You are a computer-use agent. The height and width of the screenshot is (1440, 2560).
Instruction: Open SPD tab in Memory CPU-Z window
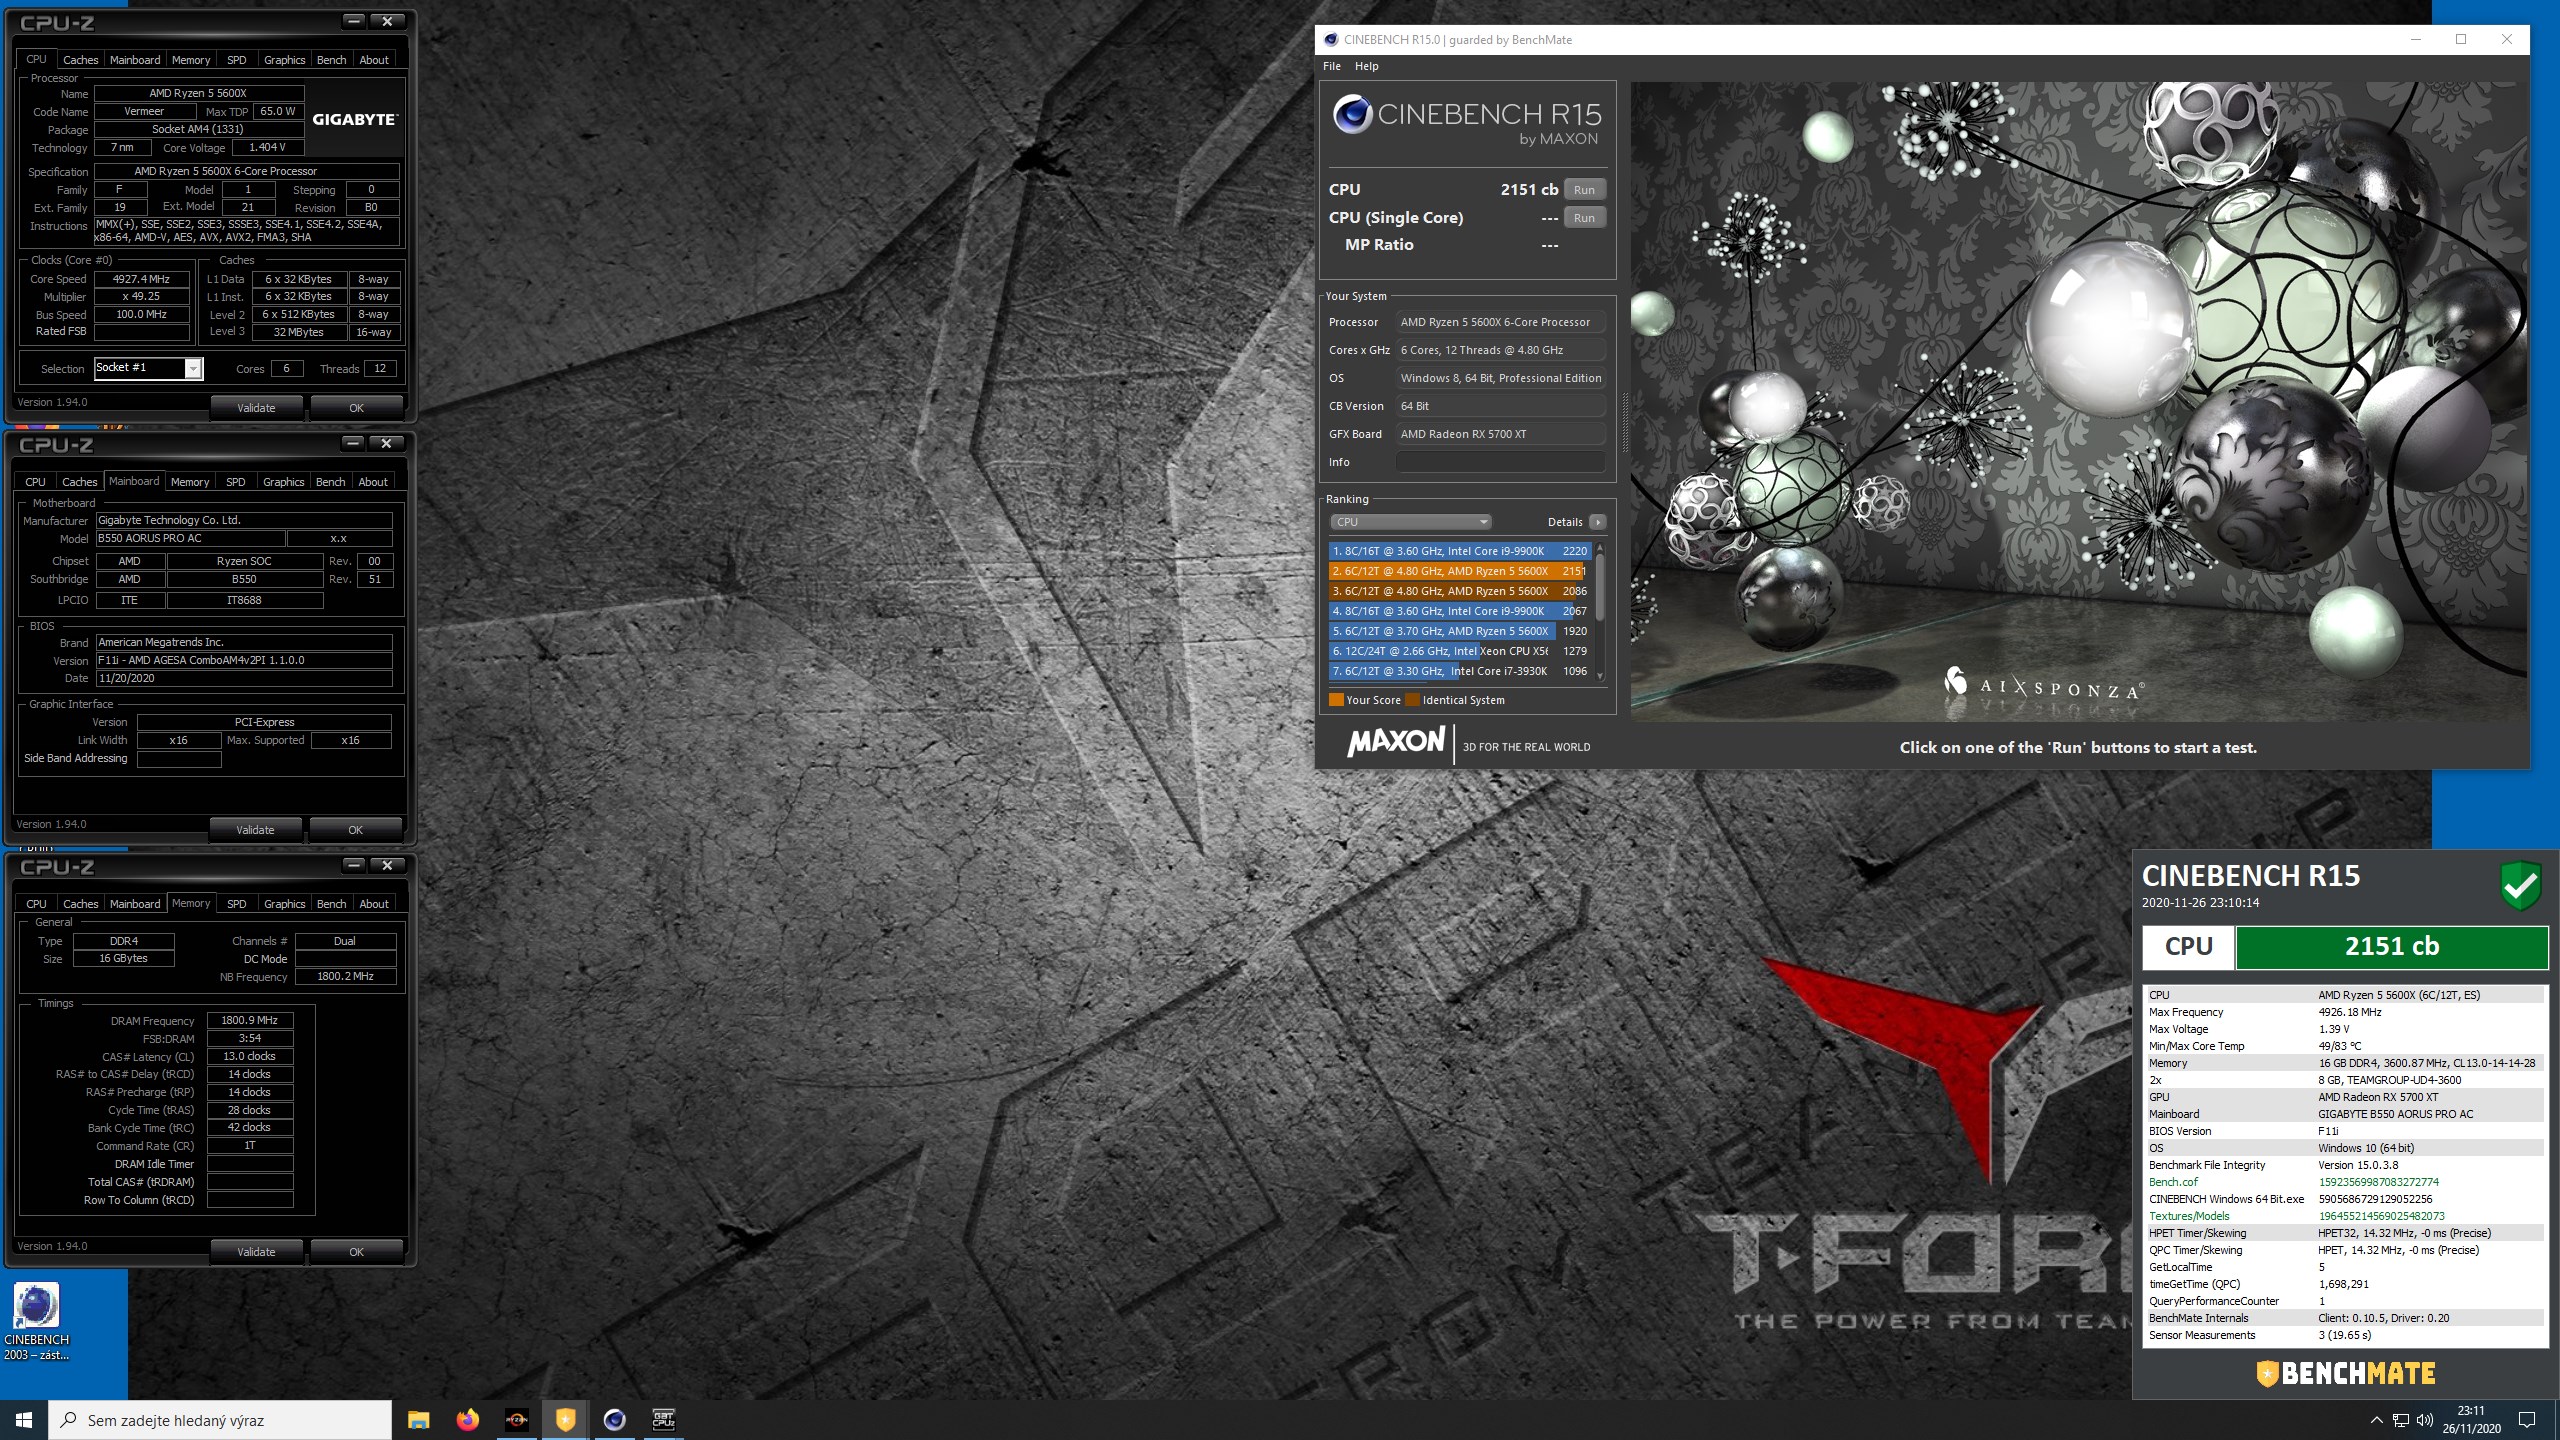click(x=237, y=904)
